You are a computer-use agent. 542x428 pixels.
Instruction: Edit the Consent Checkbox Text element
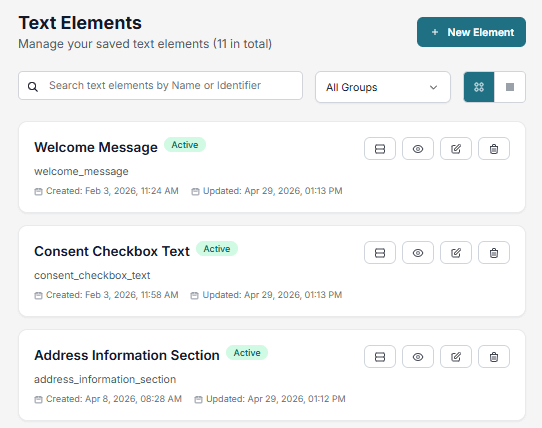pyautogui.click(x=456, y=253)
